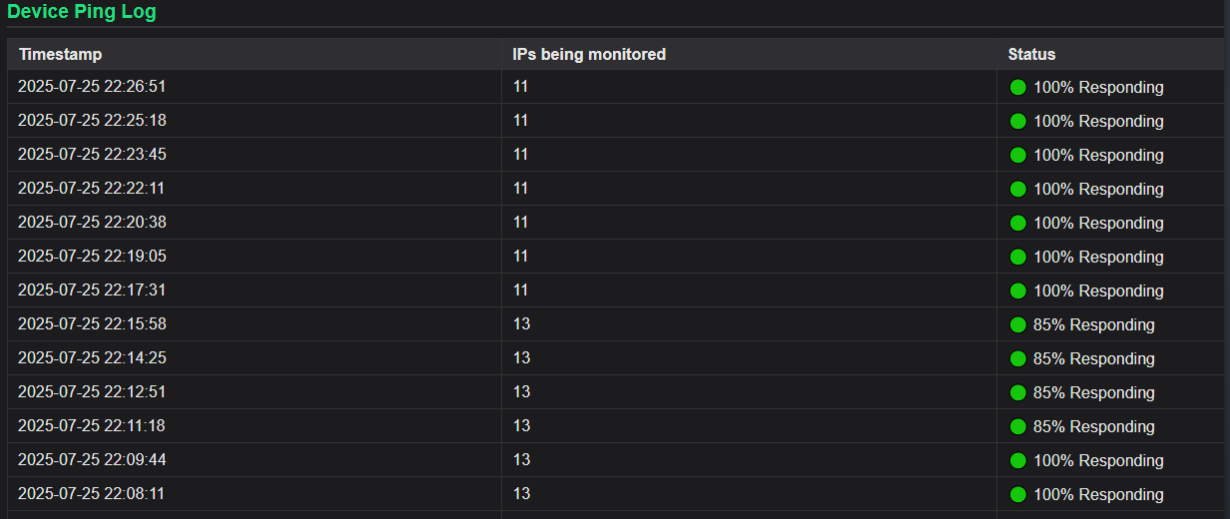Click 100% Responding text at 22:22:11
The image size is (1230, 519).
click(x=1098, y=189)
